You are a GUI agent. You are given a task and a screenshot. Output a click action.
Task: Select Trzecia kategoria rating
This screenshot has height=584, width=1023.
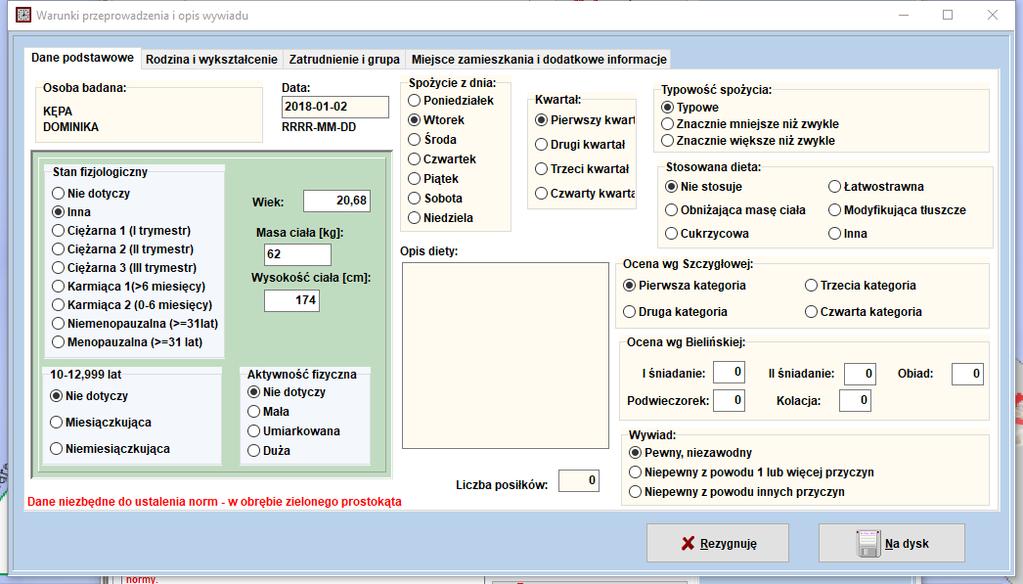point(861,285)
